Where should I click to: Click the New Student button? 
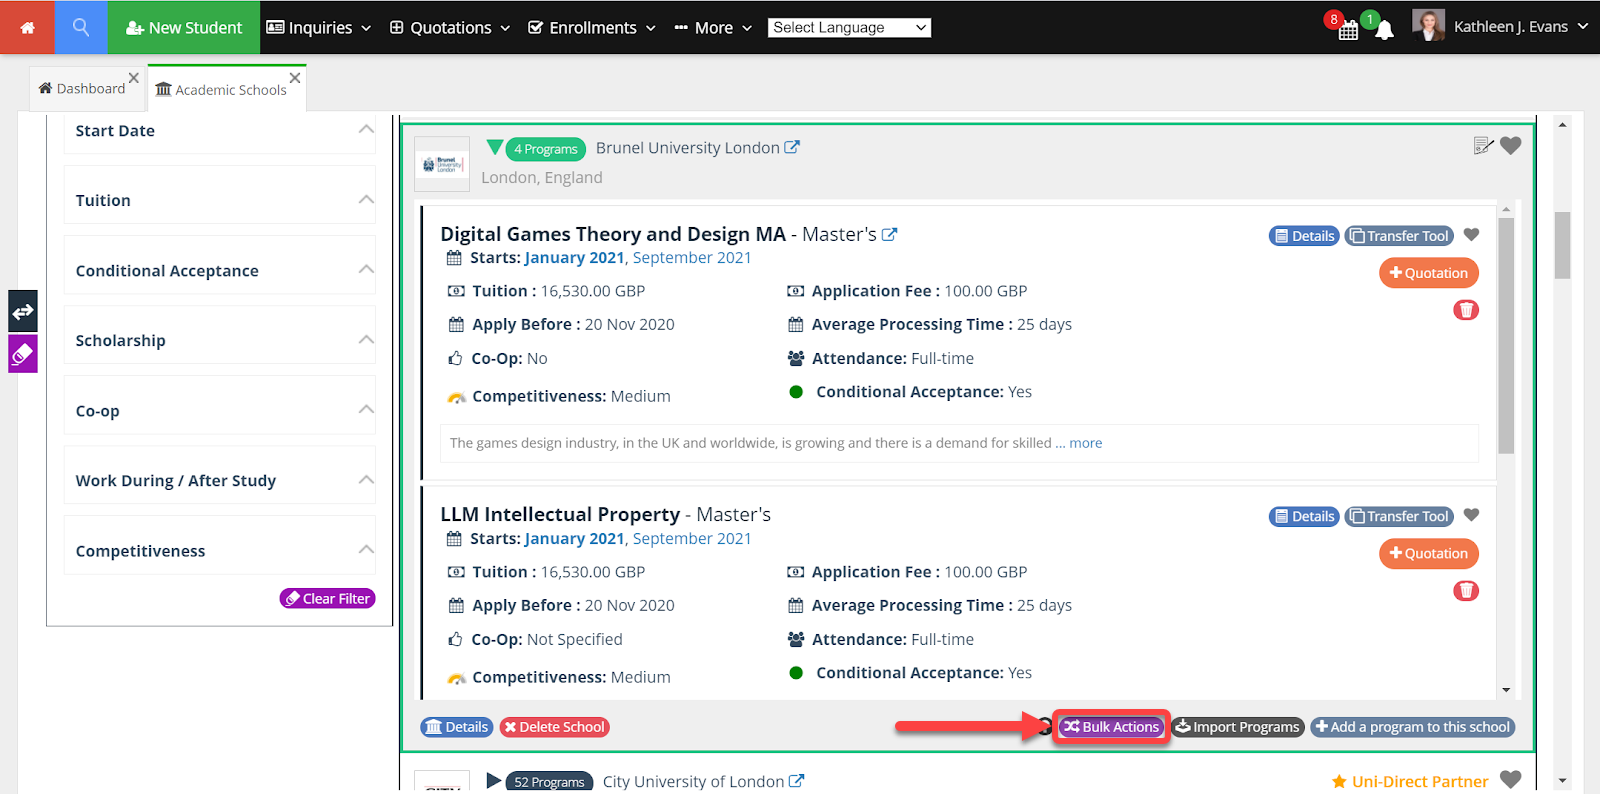tap(184, 27)
